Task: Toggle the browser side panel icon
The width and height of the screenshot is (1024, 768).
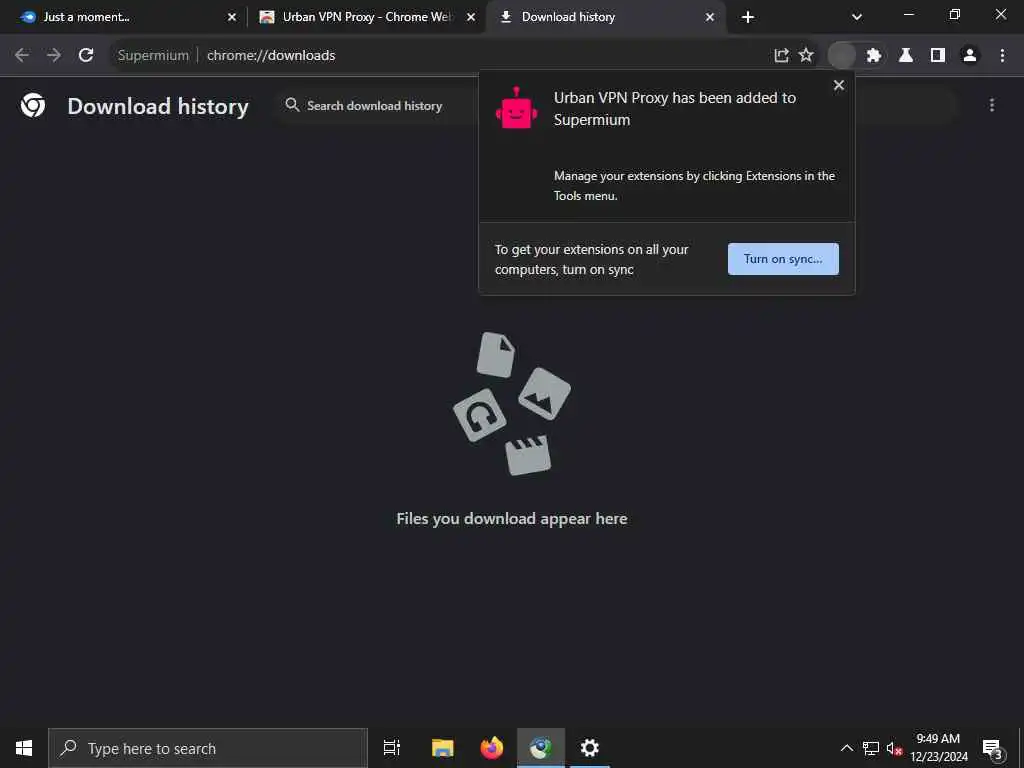Action: click(x=938, y=56)
